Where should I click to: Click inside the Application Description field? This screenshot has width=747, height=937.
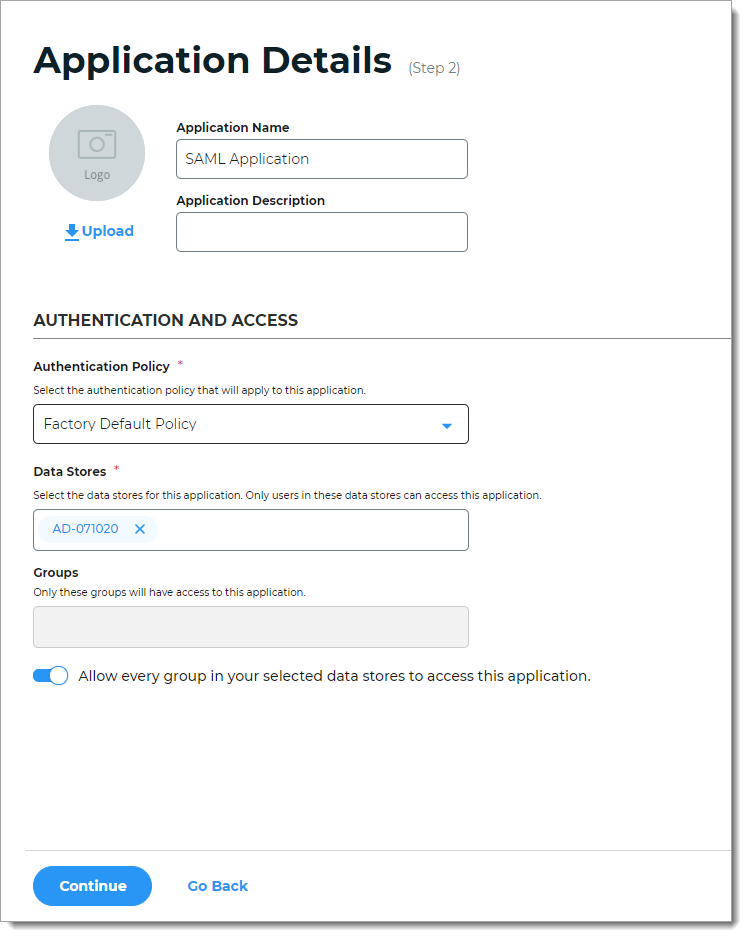[x=321, y=232]
